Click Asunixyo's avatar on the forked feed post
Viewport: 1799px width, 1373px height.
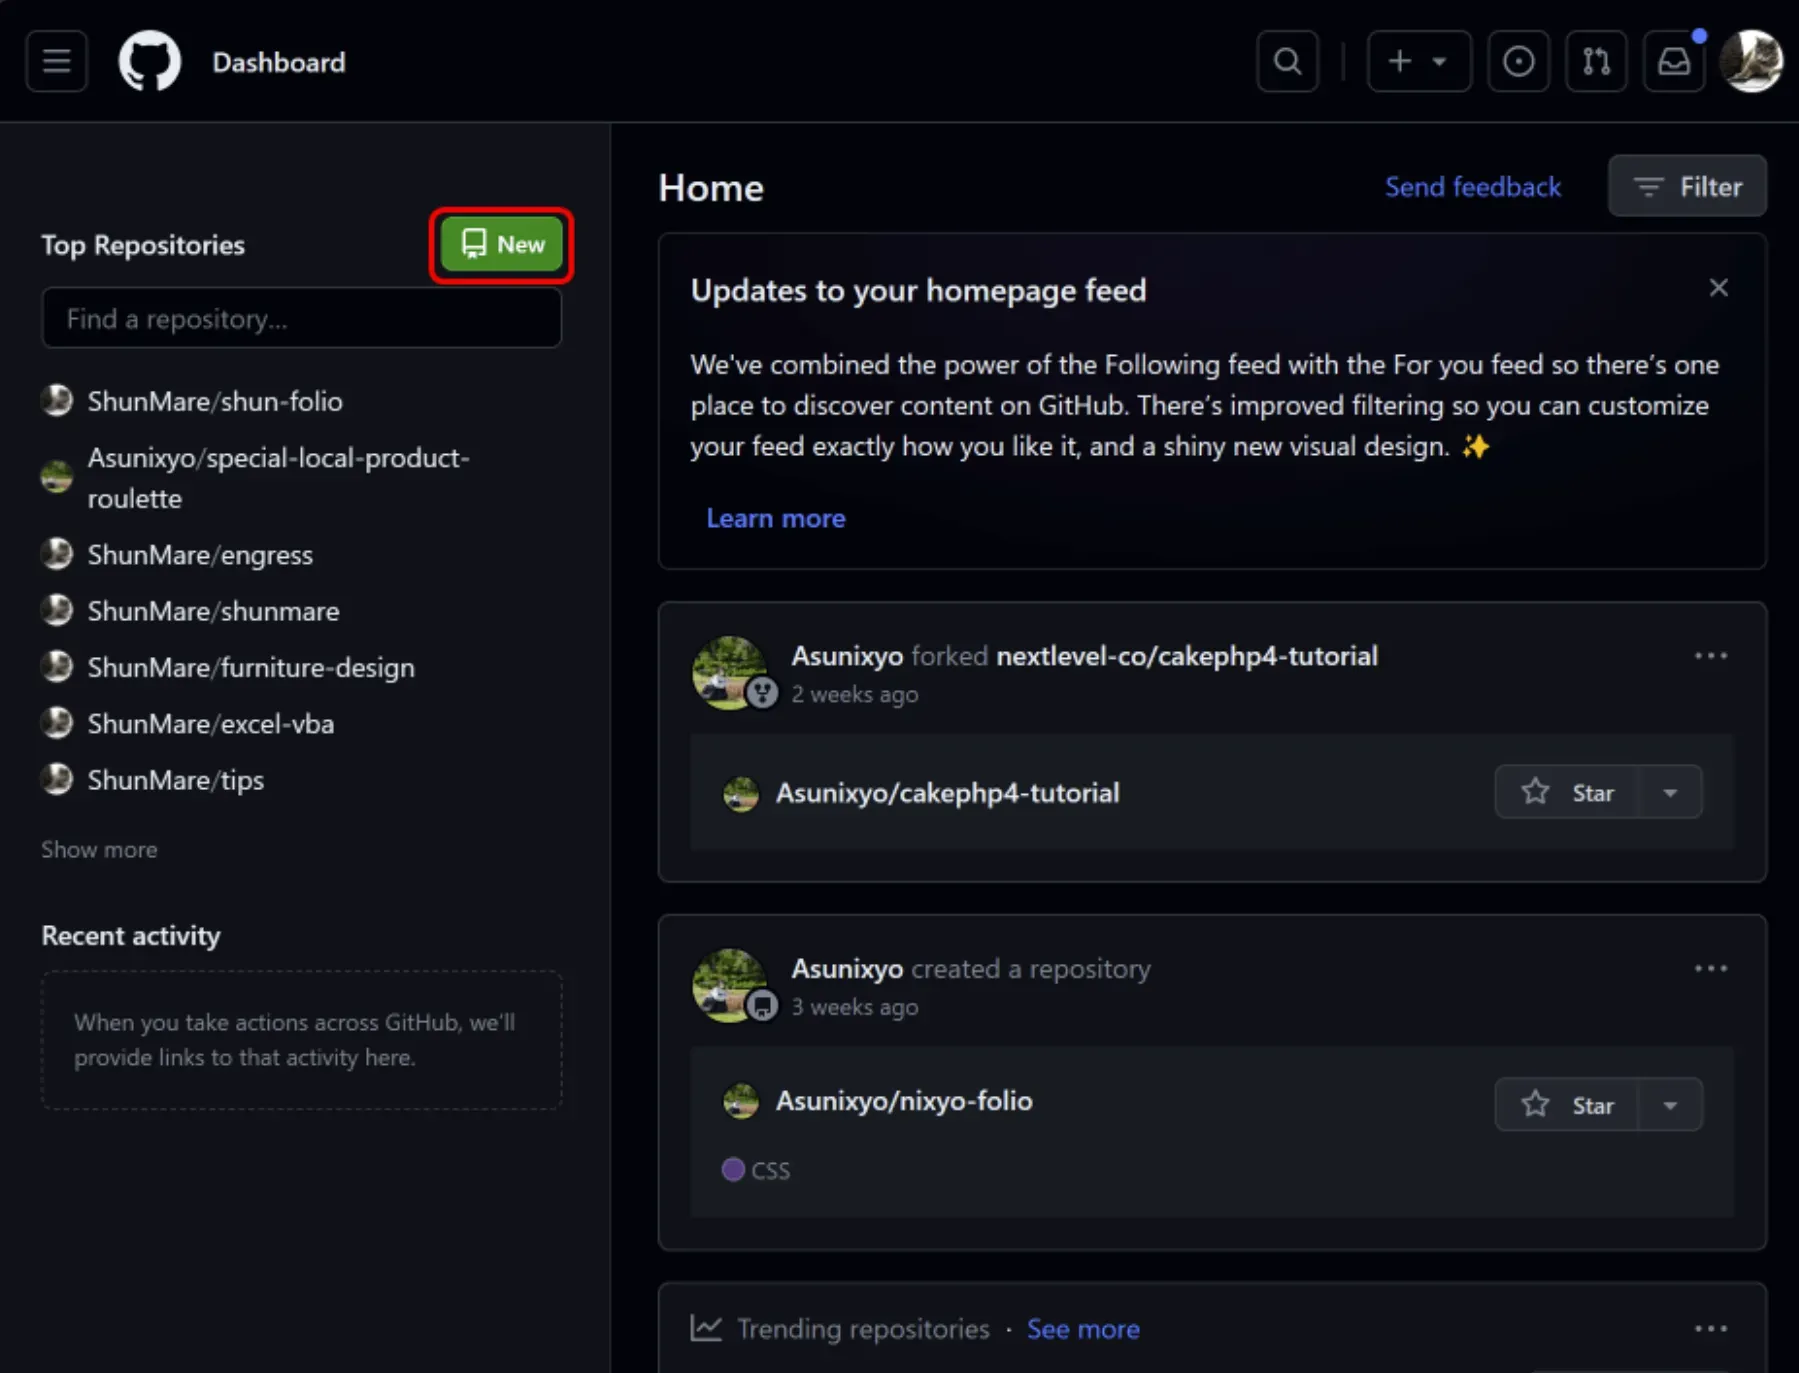[x=731, y=672]
